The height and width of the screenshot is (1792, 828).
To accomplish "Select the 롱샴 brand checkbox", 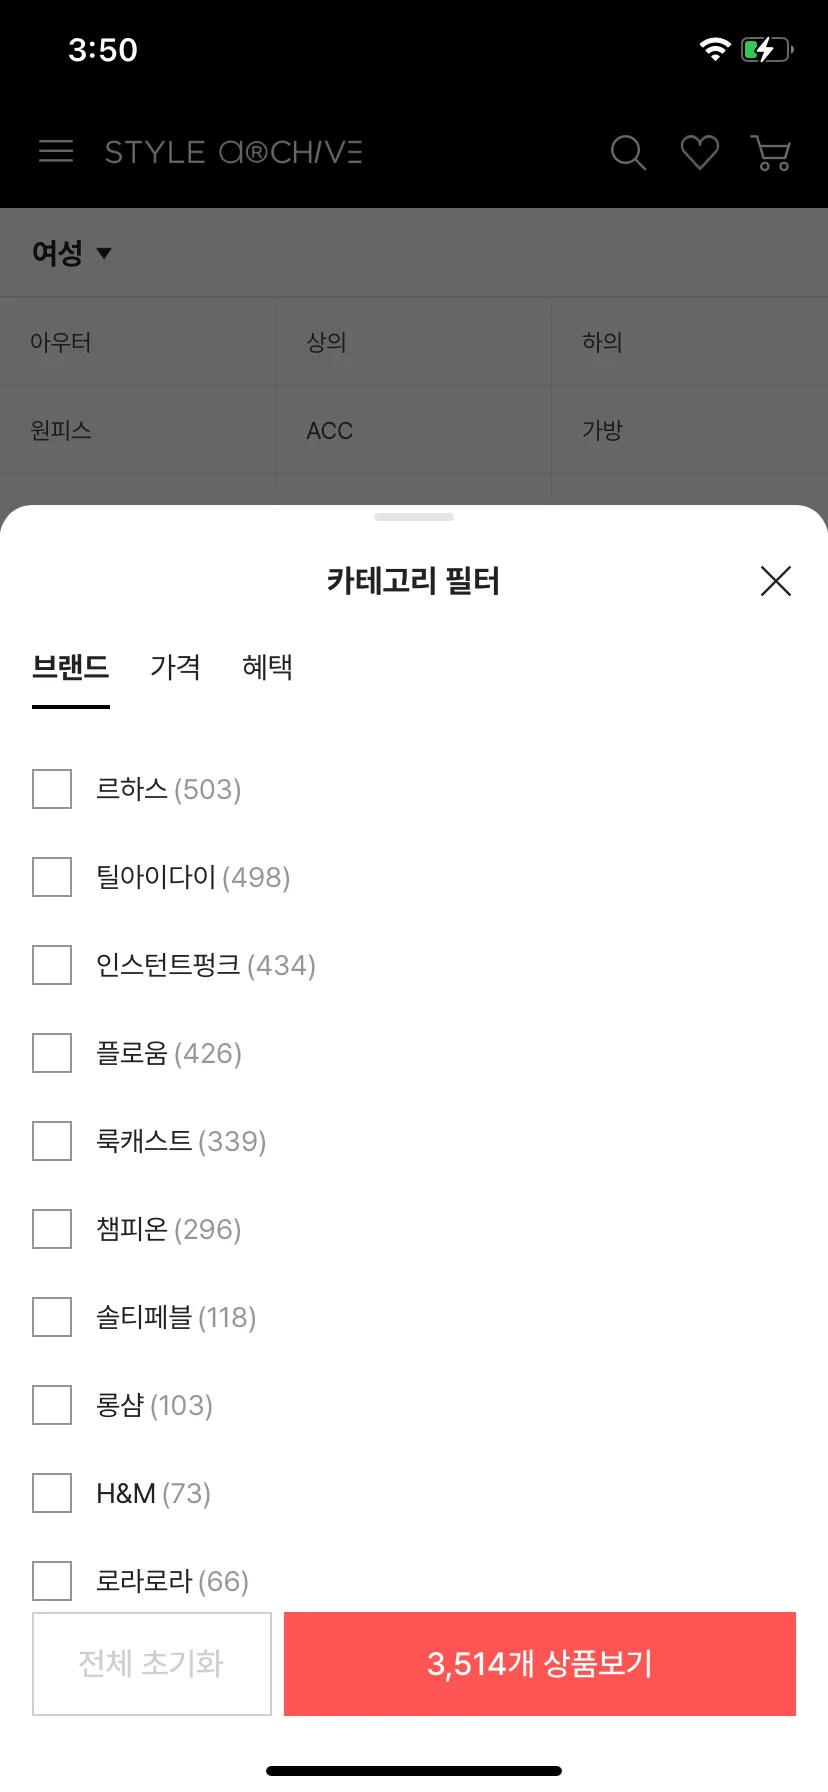I will click(x=52, y=1405).
